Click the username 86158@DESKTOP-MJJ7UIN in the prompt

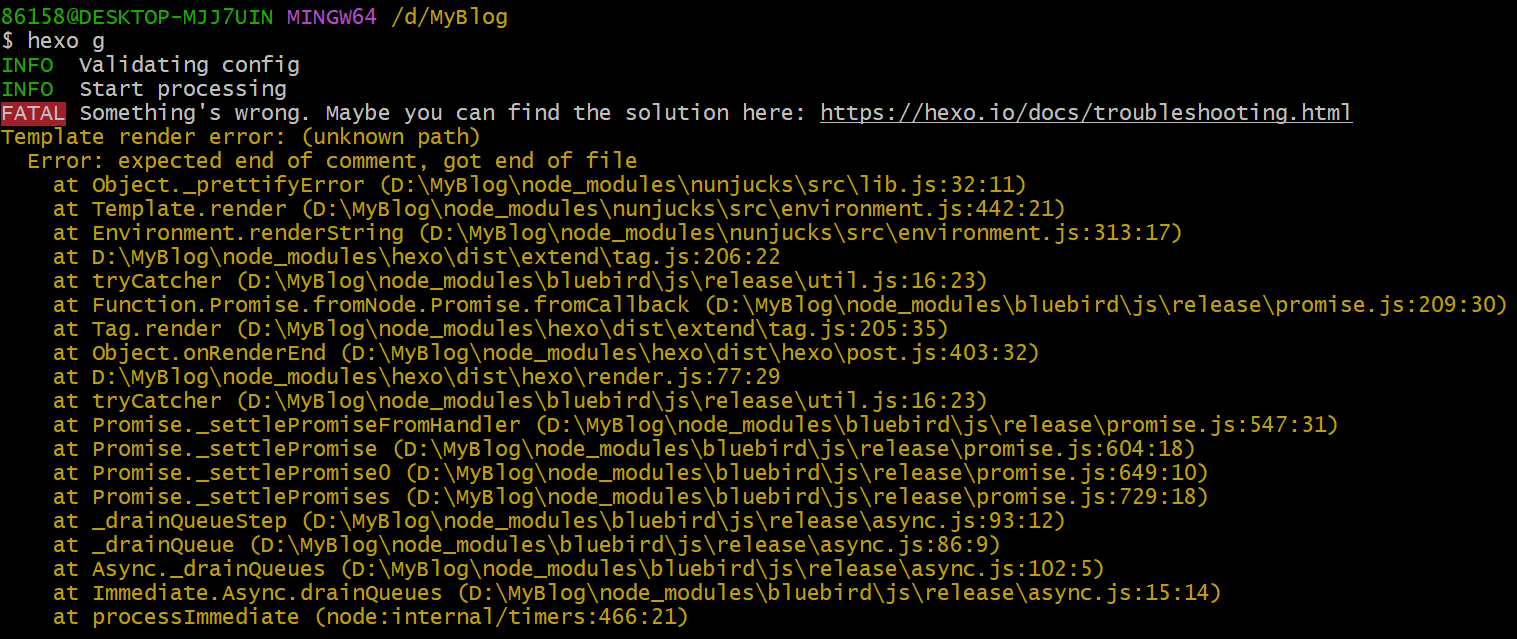coord(138,17)
